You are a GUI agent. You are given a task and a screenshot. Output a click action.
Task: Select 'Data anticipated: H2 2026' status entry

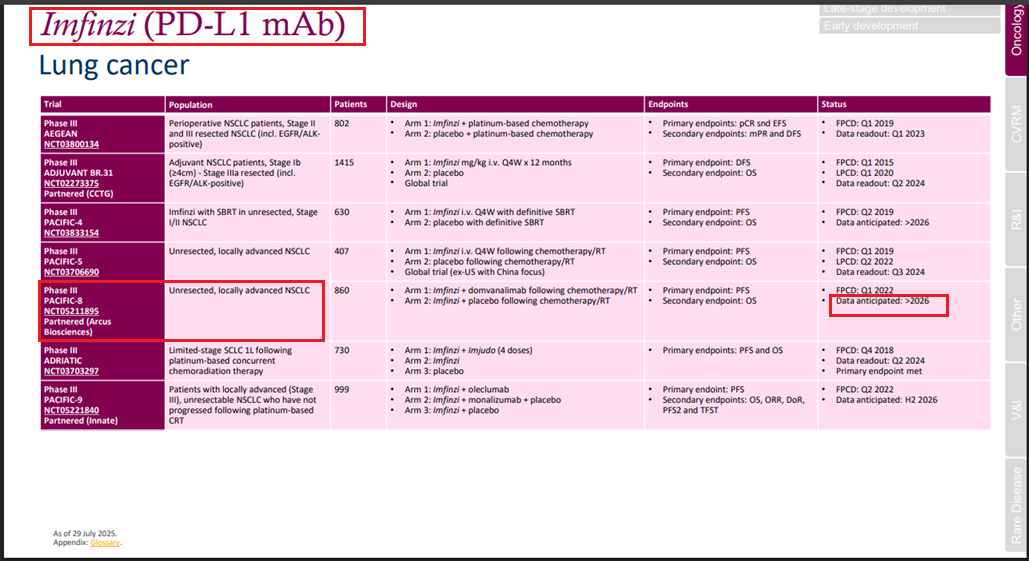[x=887, y=400]
